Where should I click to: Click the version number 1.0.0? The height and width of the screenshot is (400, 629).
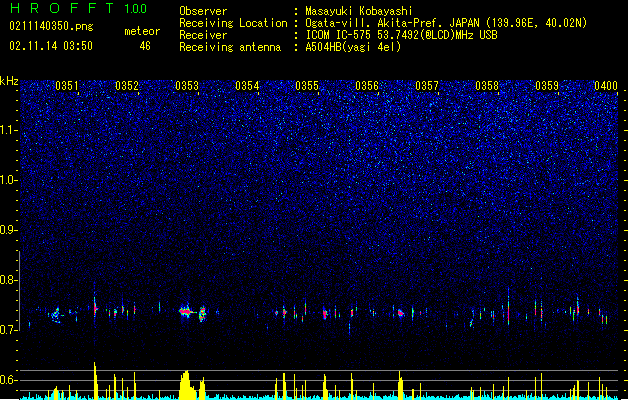[x=136, y=9]
